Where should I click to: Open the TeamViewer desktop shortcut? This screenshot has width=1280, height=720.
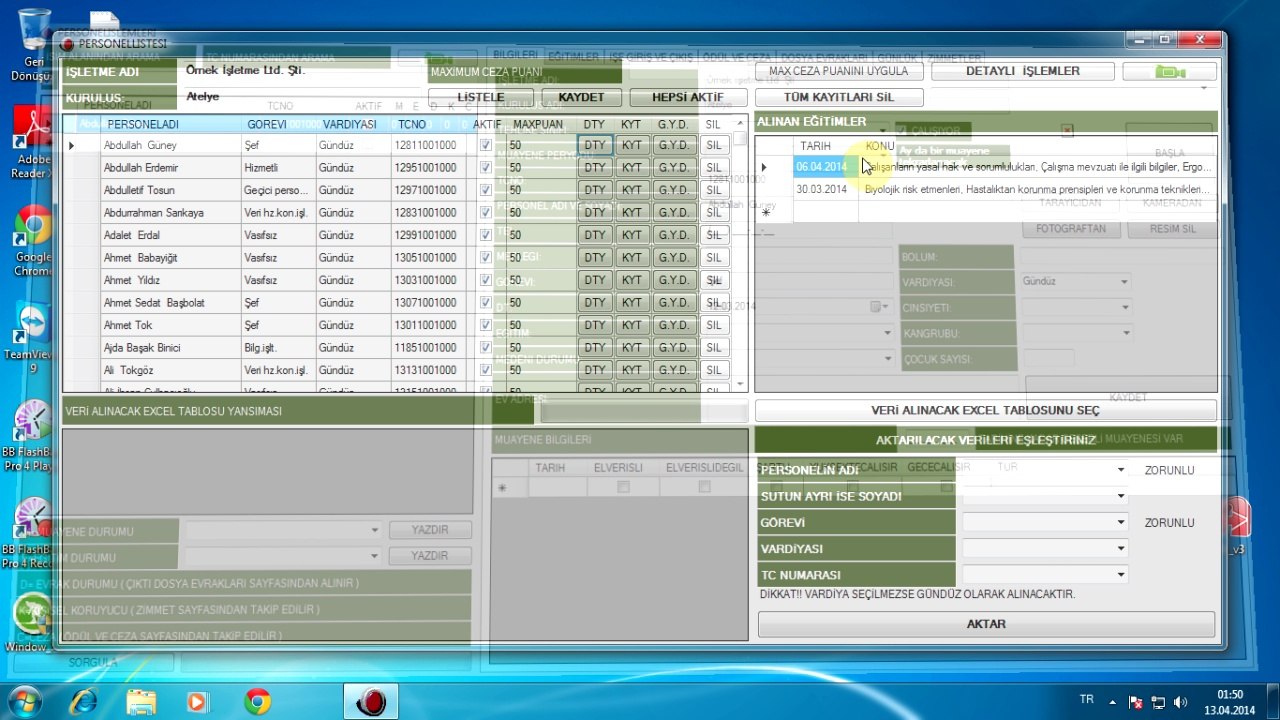(33, 337)
